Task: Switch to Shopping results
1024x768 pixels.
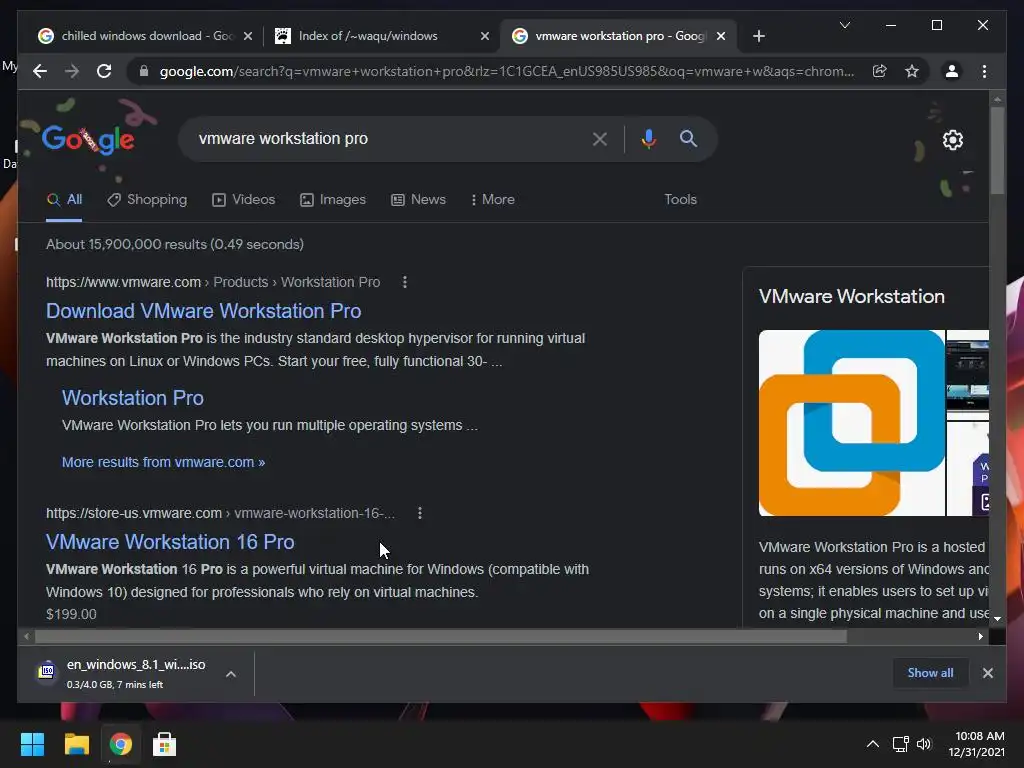Action: pyautogui.click(x=147, y=200)
